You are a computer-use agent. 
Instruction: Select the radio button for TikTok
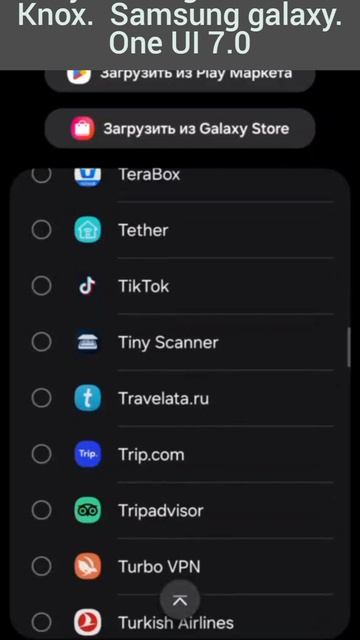click(x=41, y=286)
